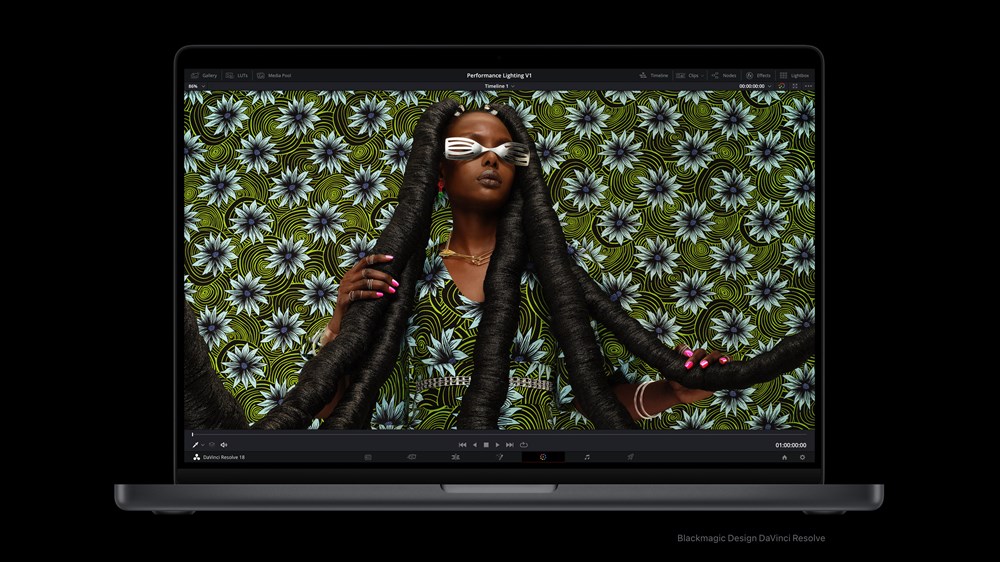Show the Media Pool panel
Viewport: 1000px width, 562px height.
273,75
